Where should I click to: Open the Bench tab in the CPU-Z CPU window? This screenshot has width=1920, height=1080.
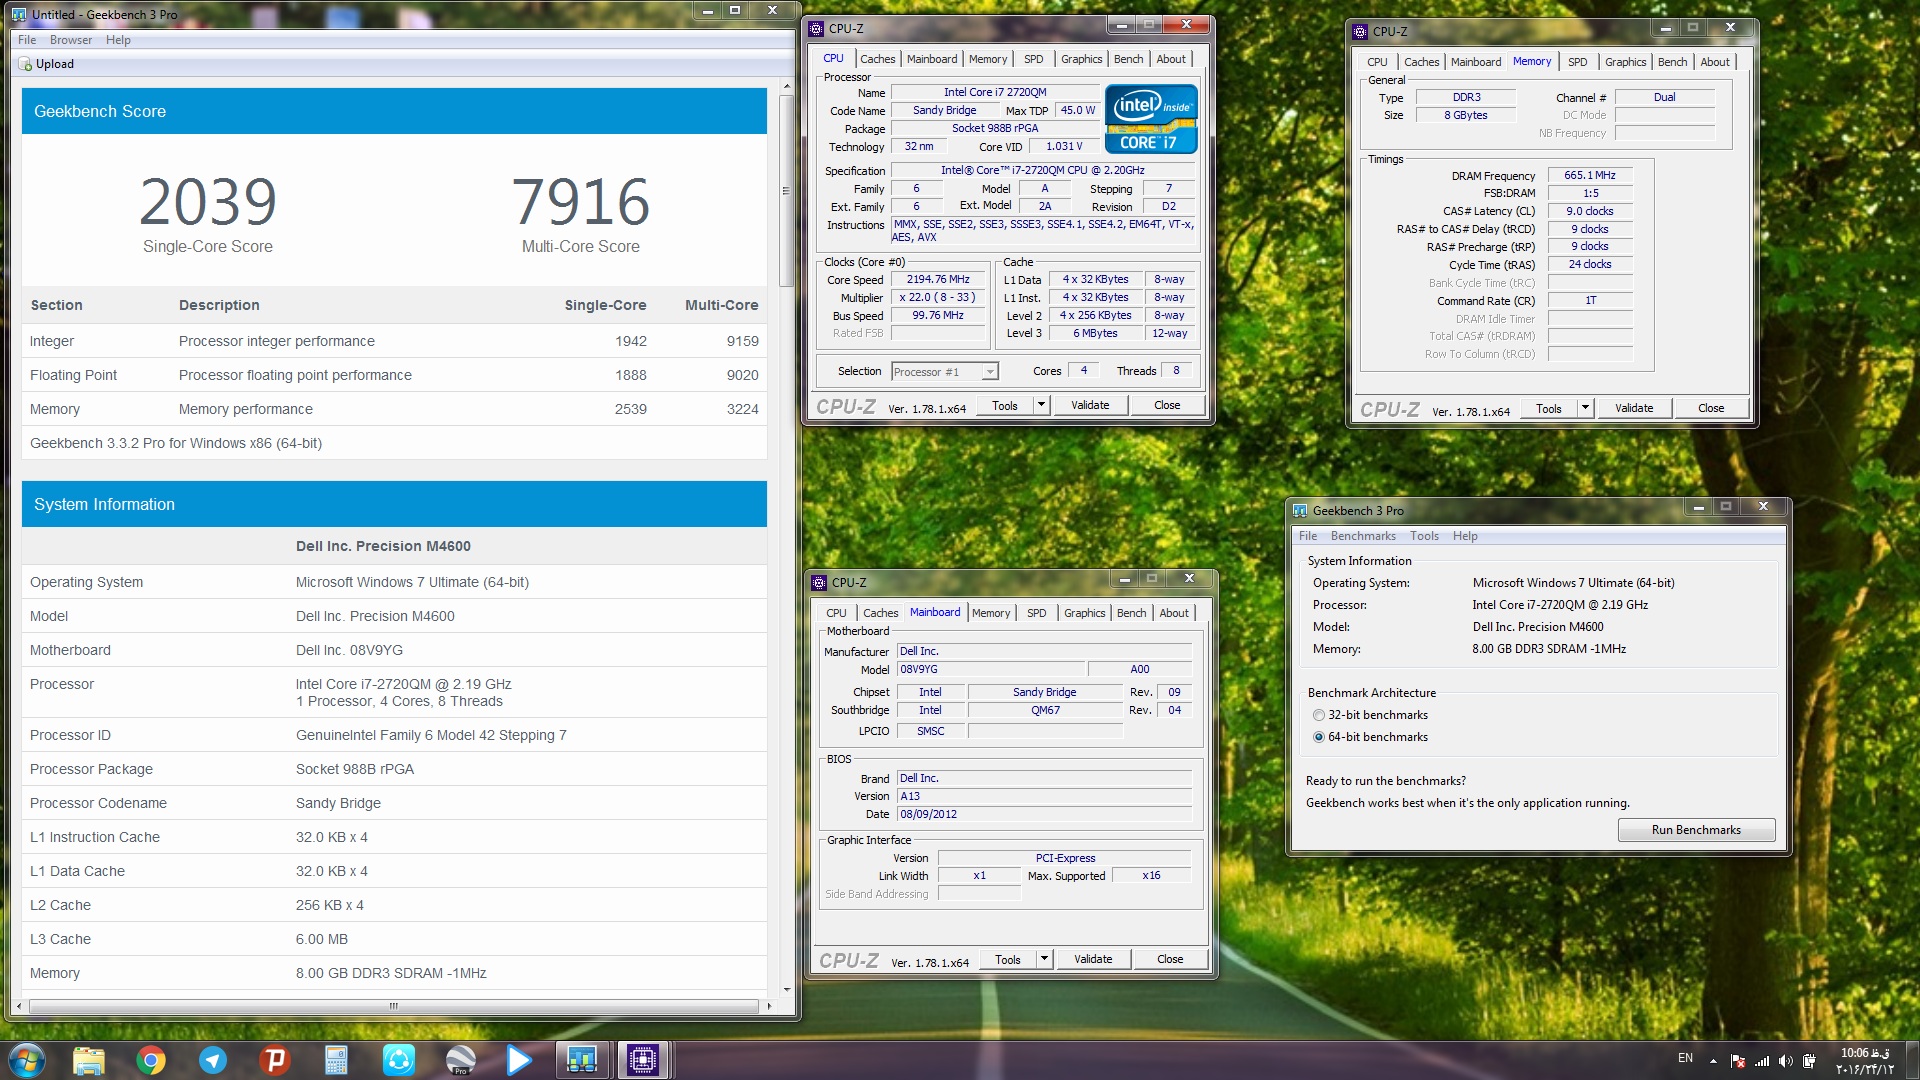pos(1128,59)
